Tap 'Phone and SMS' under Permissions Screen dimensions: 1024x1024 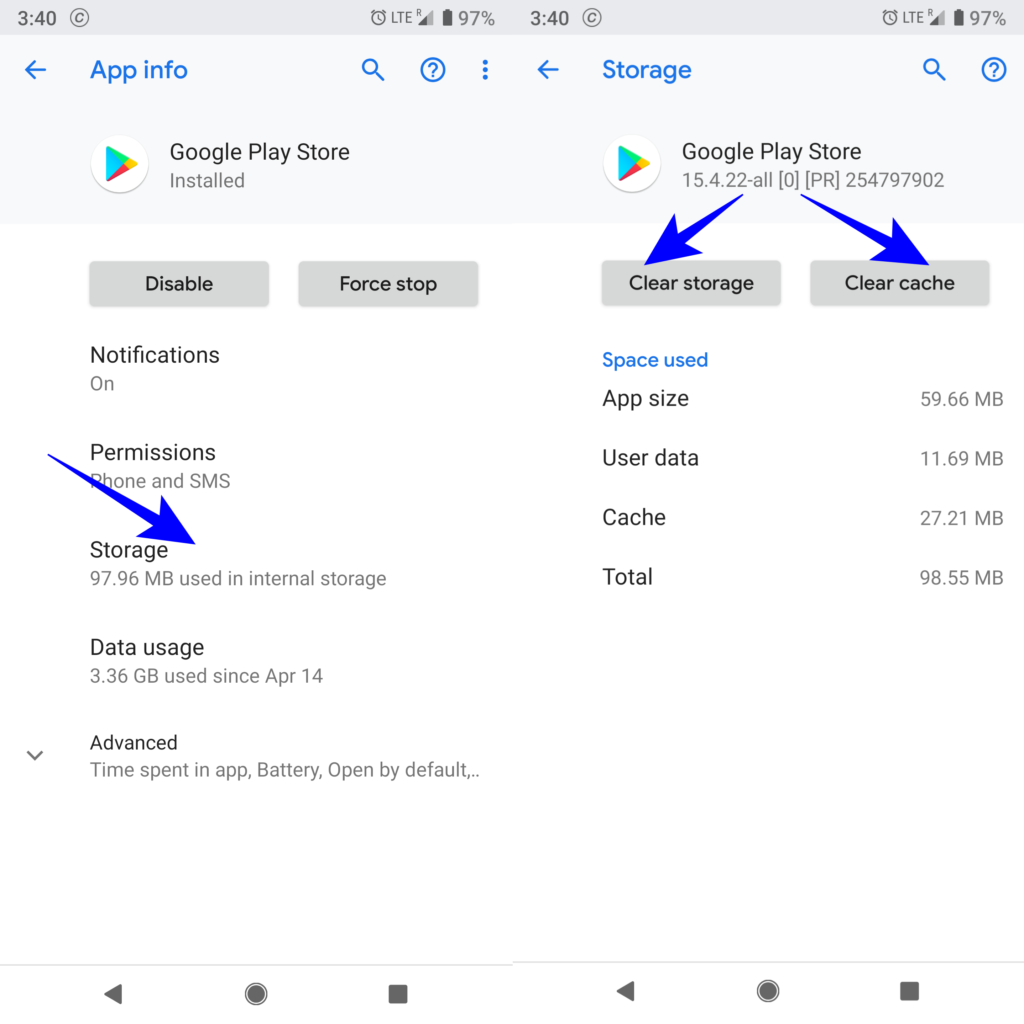160,481
